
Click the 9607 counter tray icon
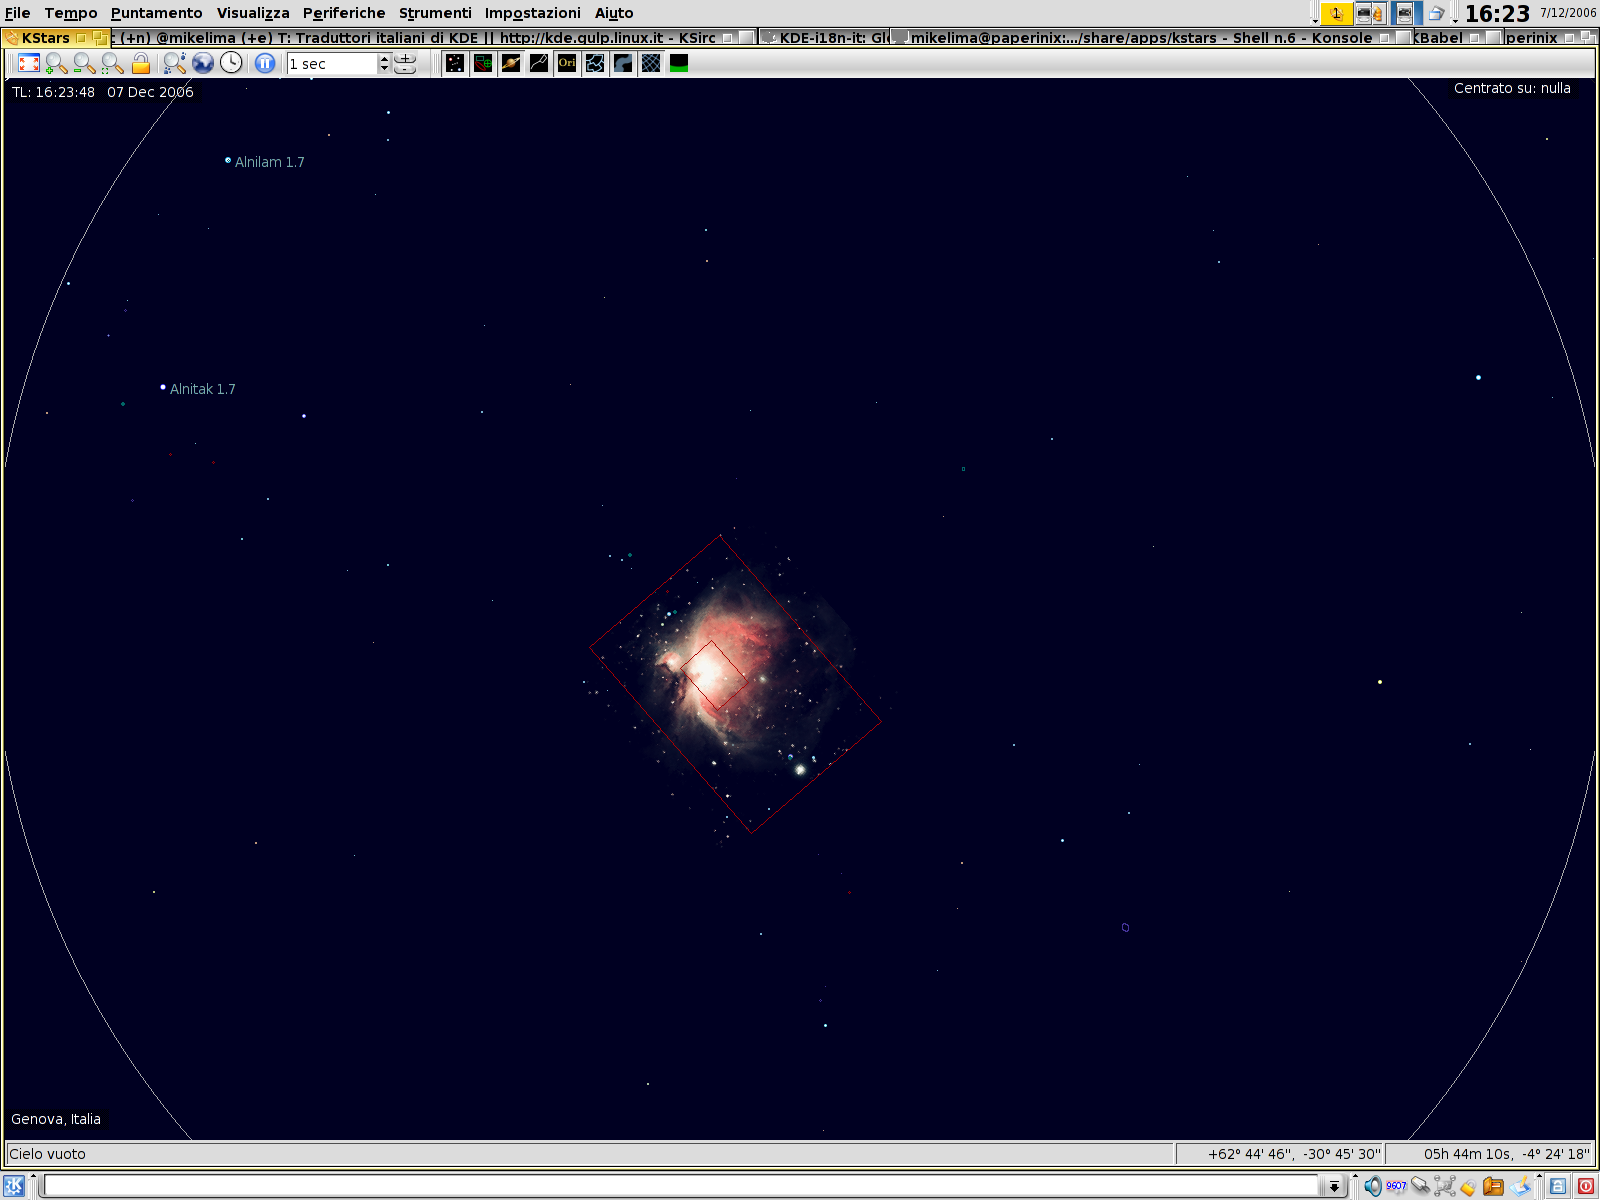point(1396,1186)
